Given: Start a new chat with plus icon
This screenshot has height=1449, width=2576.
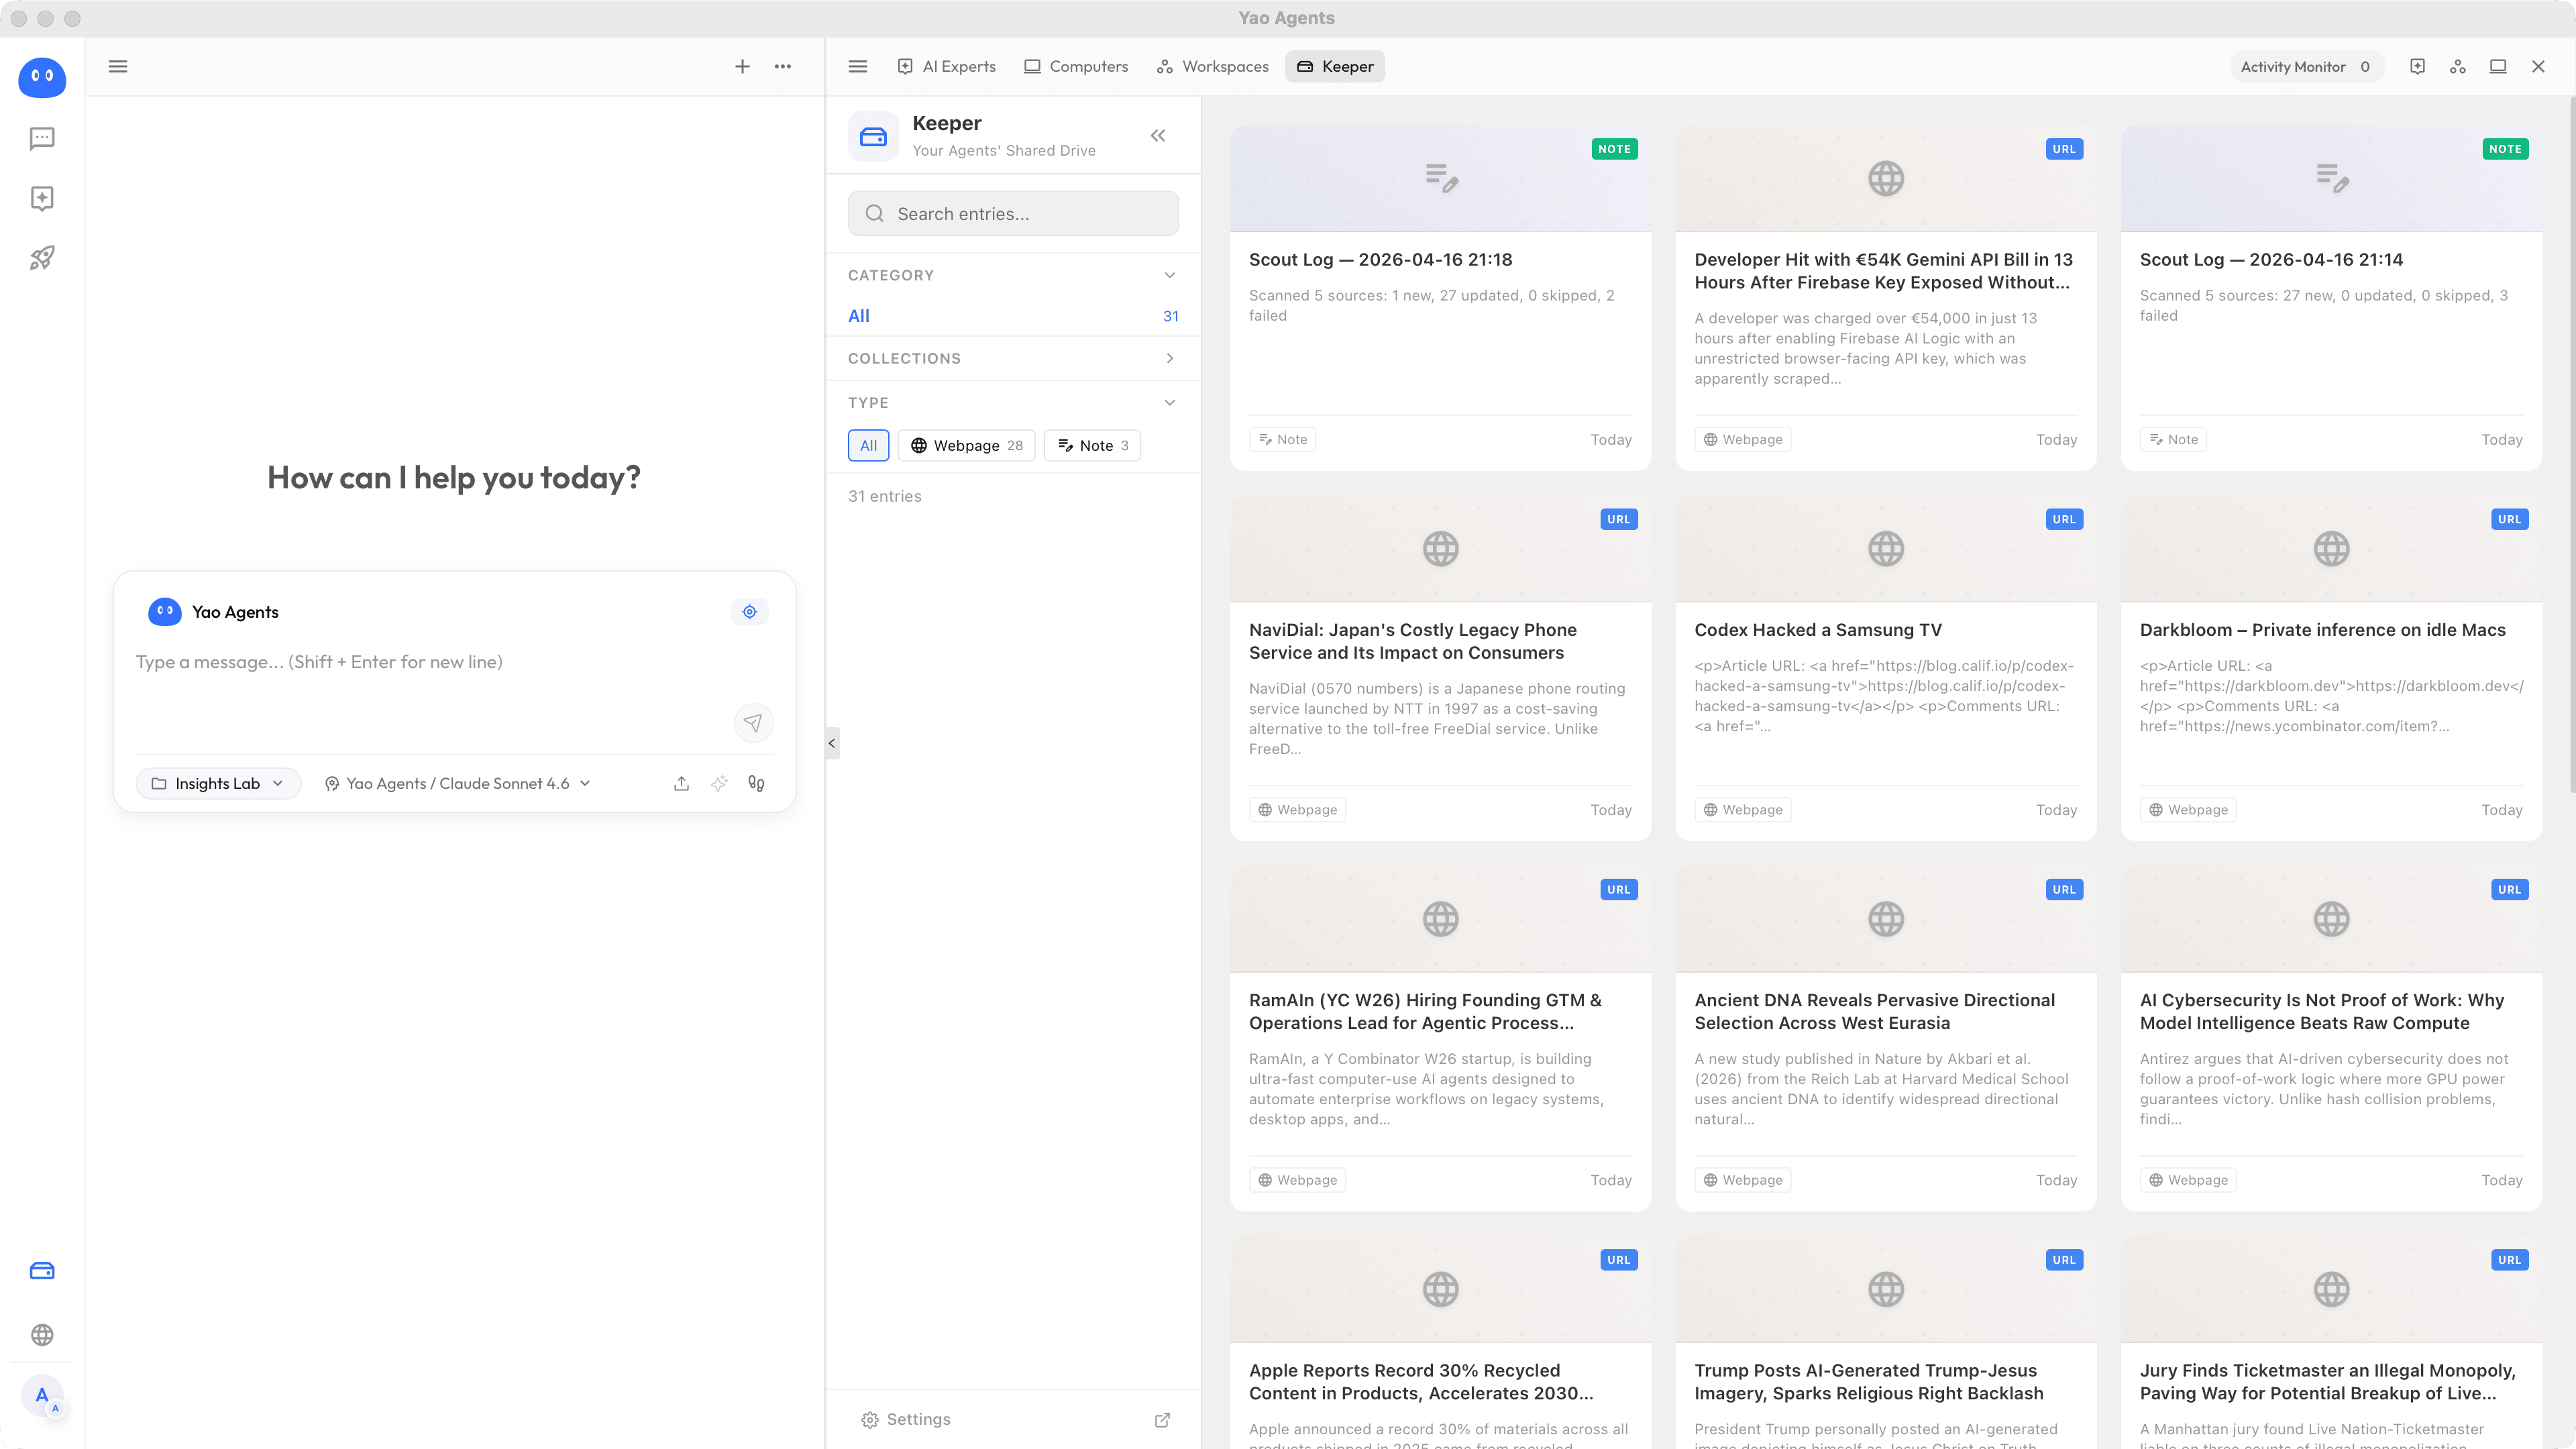Looking at the screenshot, I should tap(742, 66).
